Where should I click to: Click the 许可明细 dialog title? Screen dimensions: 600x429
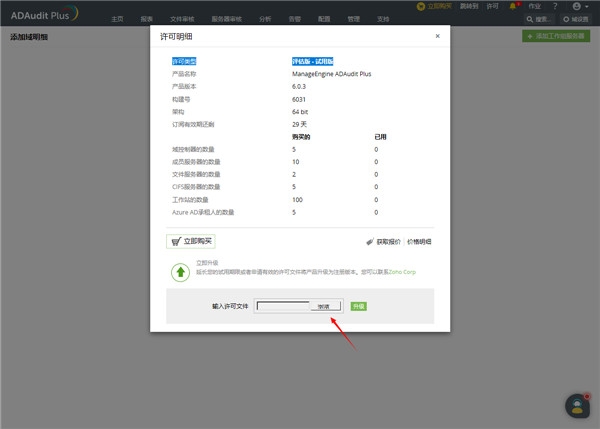pos(176,37)
